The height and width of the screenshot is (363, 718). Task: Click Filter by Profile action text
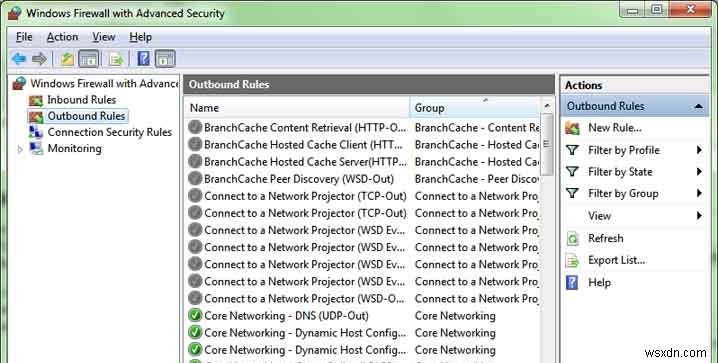[x=624, y=150]
